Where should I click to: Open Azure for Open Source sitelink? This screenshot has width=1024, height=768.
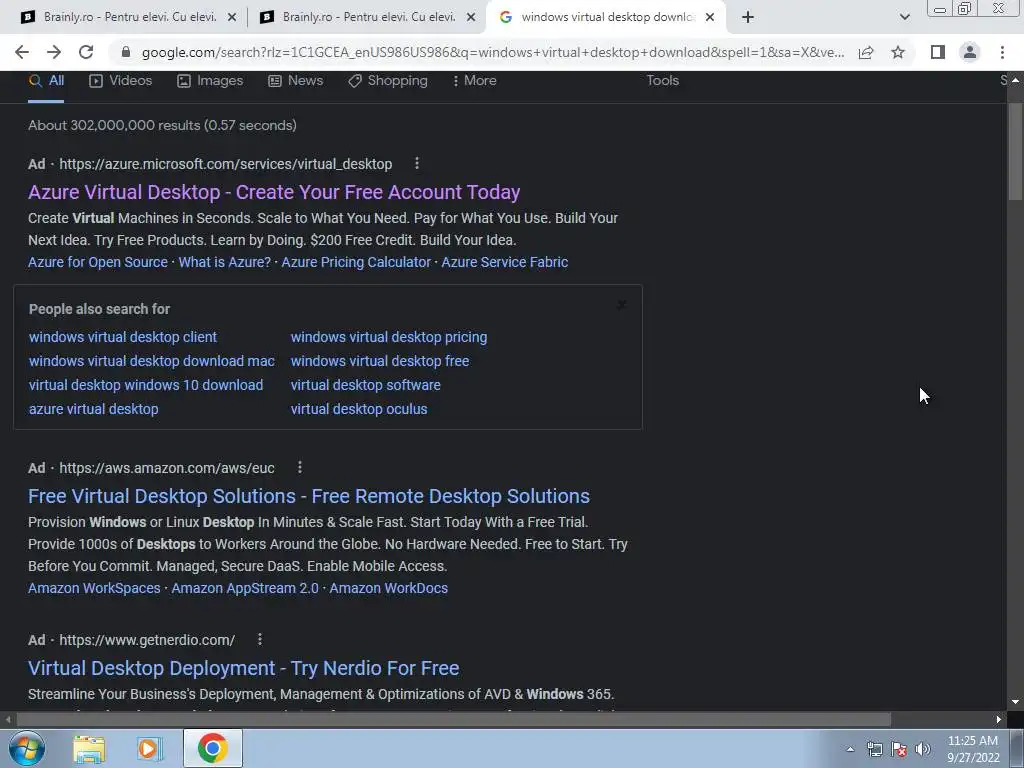(98, 262)
